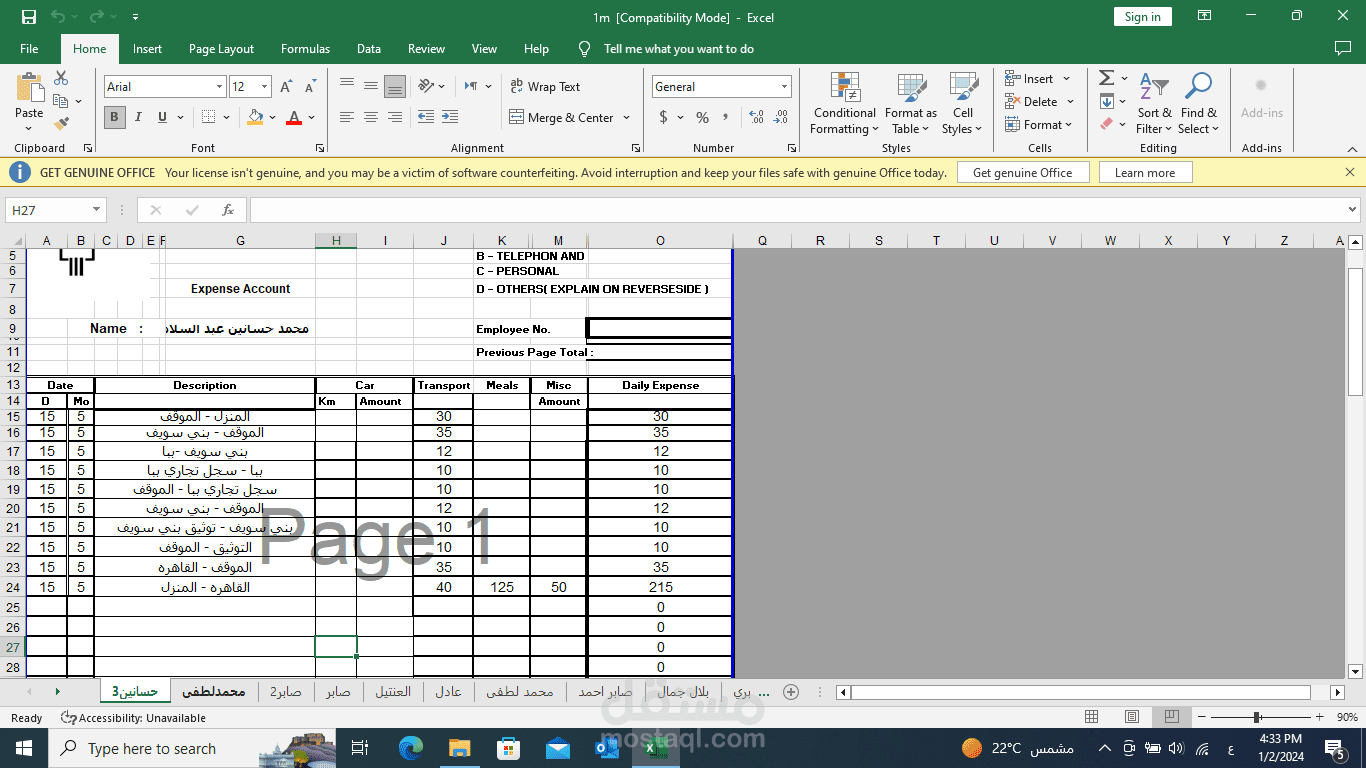
Task: Click the Format Painter brush icon
Action: pos(61,124)
